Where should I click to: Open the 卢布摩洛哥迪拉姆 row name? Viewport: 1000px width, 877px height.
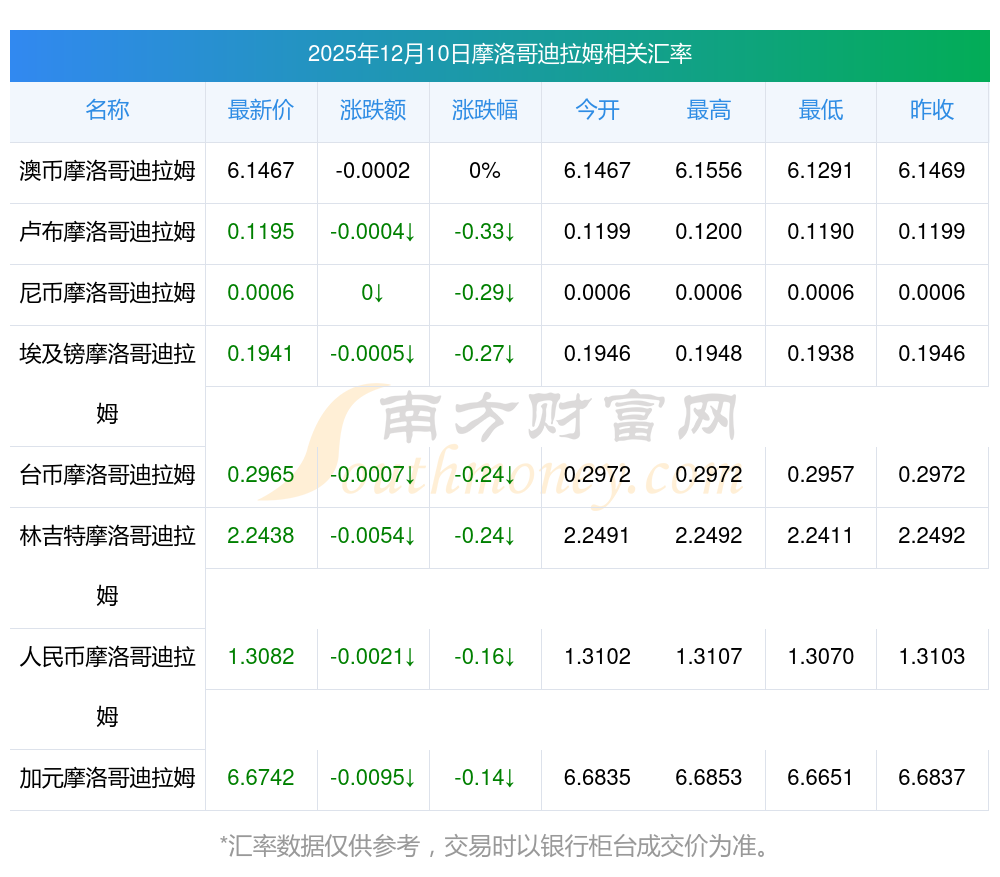(x=107, y=232)
